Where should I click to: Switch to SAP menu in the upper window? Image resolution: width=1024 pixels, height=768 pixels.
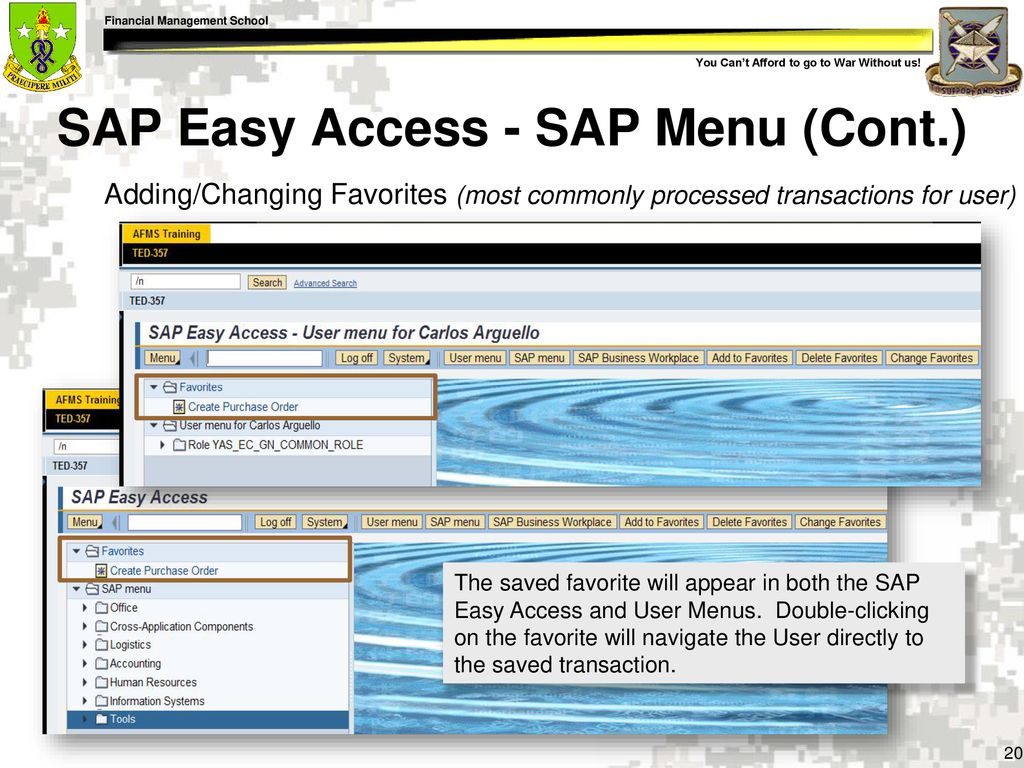coord(539,358)
